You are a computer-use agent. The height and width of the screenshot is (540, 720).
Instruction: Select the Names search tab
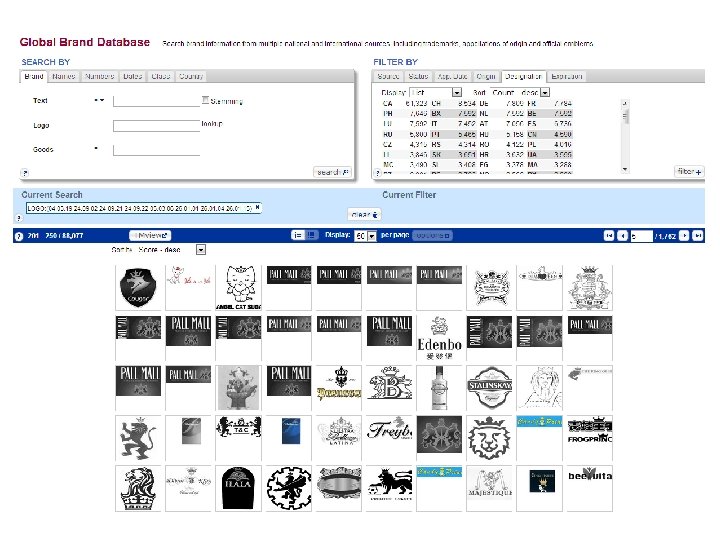(64, 76)
